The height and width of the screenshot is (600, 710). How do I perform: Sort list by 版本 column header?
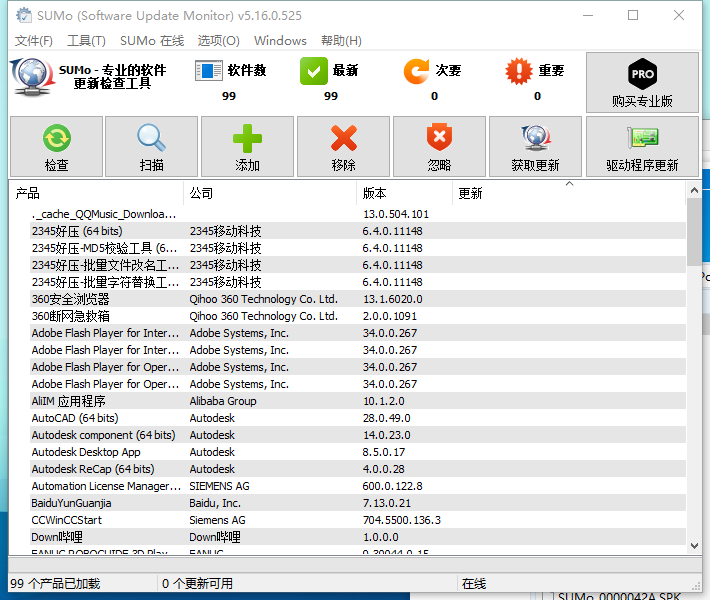tap(404, 193)
